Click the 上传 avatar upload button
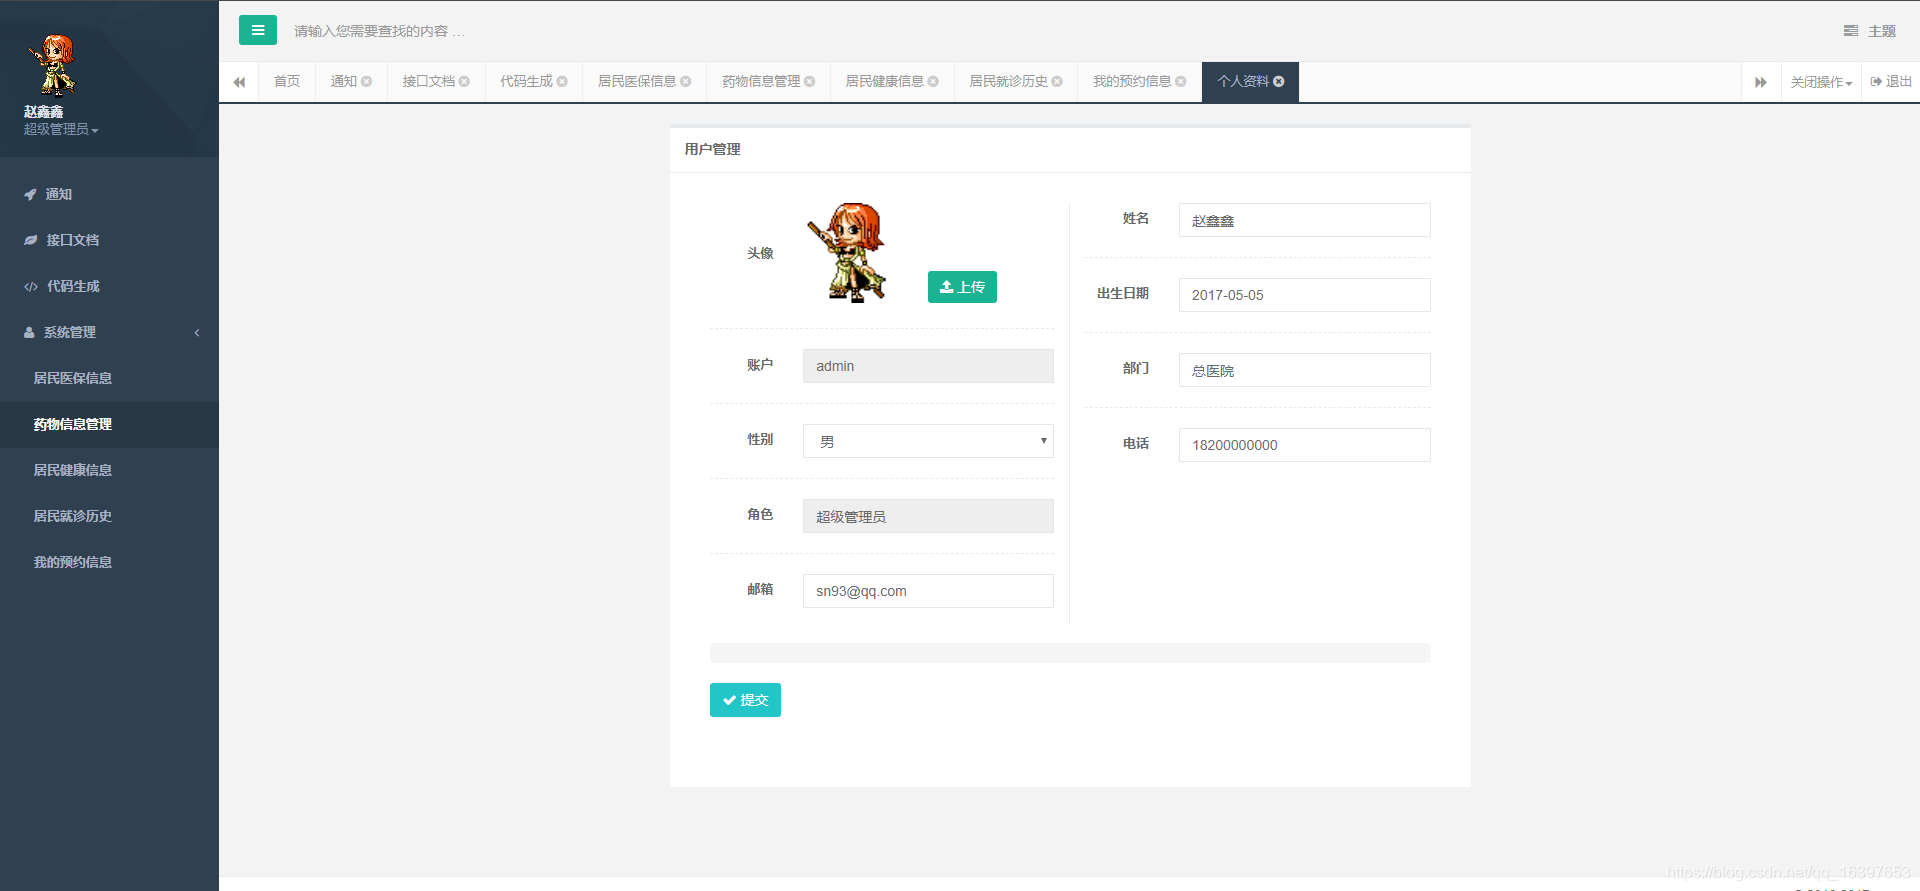This screenshot has width=1920, height=891. [962, 287]
